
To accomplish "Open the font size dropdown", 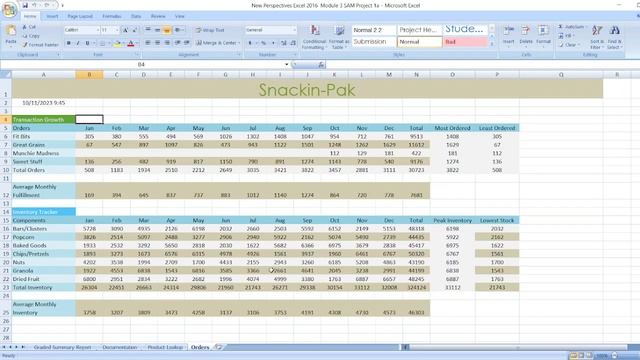I will pyautogui.click(x=116, y=30).
